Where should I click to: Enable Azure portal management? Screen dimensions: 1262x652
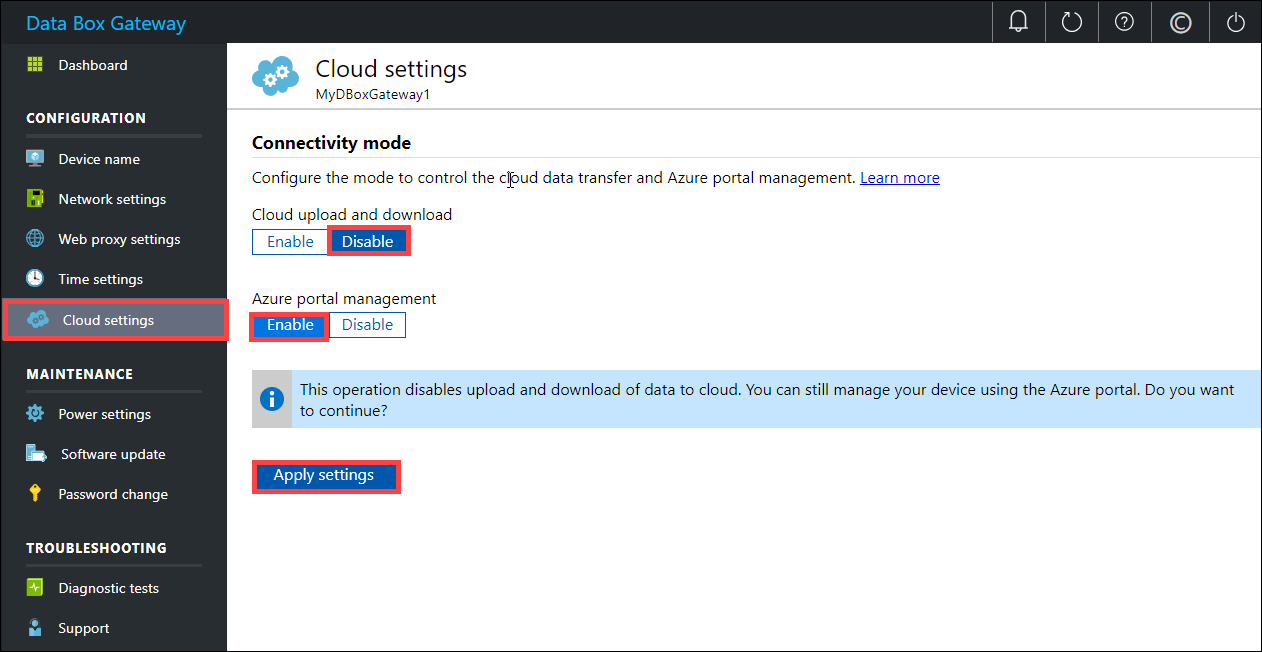click(290, 325)
